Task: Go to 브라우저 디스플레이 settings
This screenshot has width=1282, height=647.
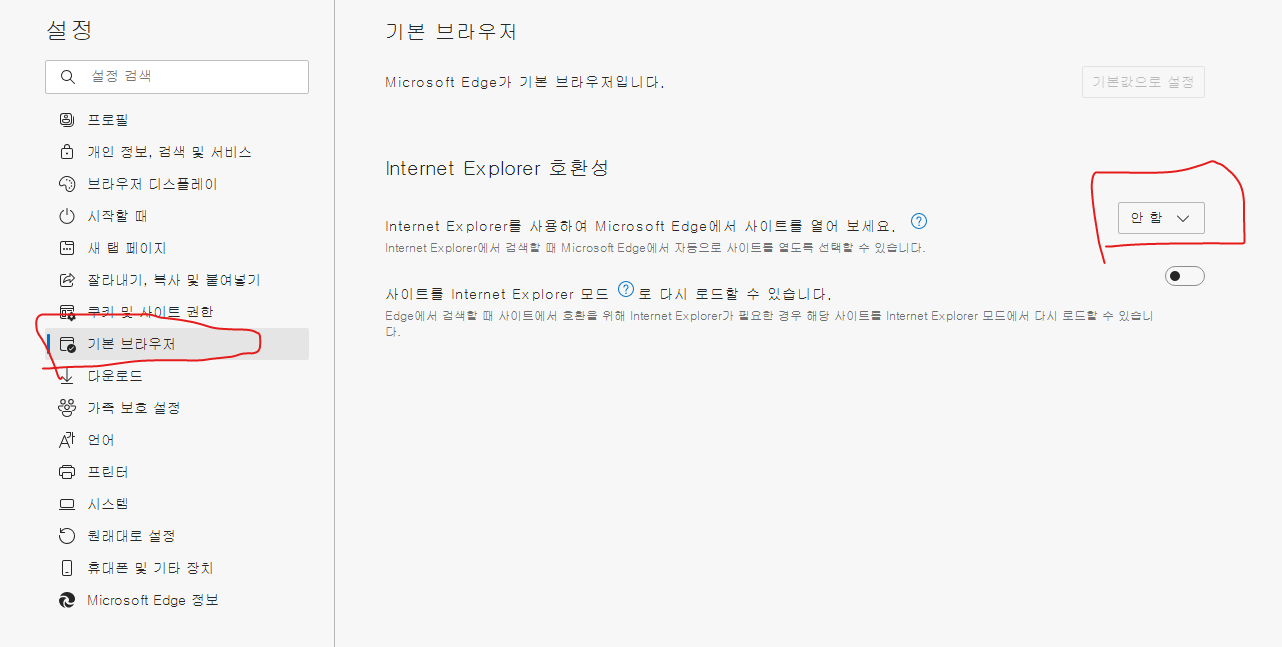Action: point(177,184)
